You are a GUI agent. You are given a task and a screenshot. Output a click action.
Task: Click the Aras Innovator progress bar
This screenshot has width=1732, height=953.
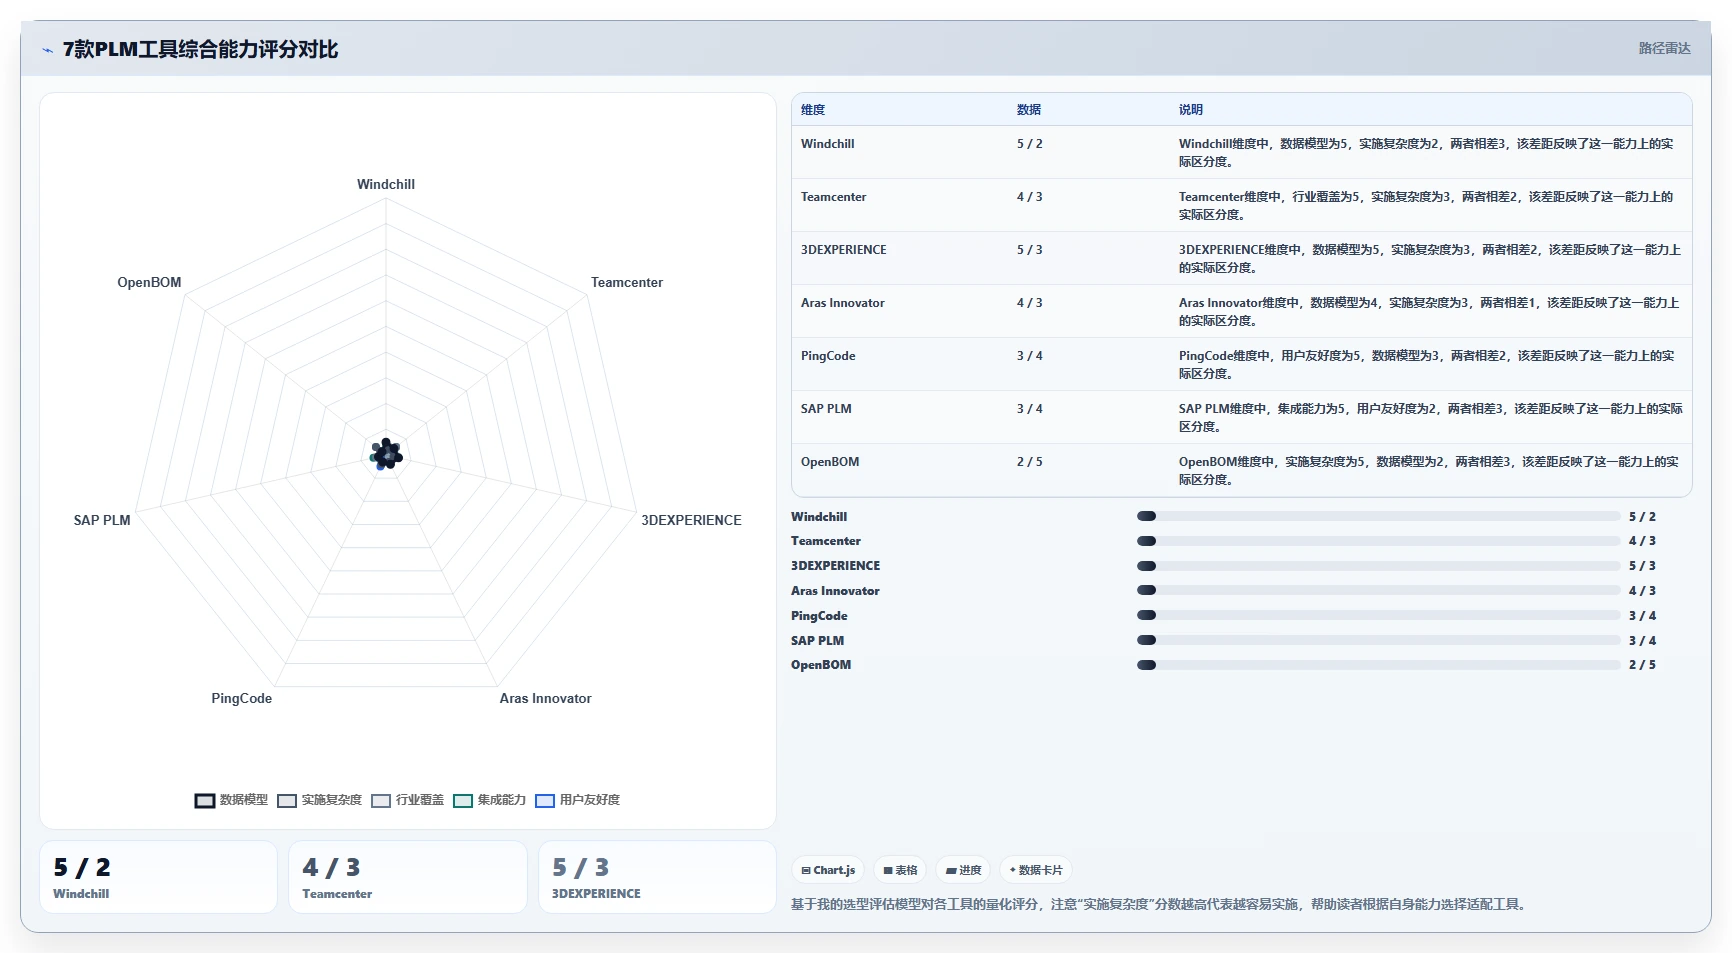(x=1378, y=591)
